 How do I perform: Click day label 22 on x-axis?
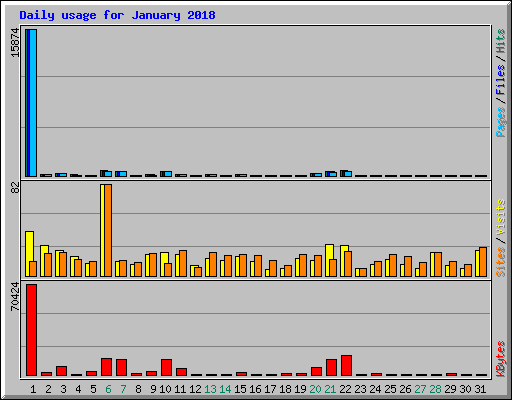(x=345, y=389)
